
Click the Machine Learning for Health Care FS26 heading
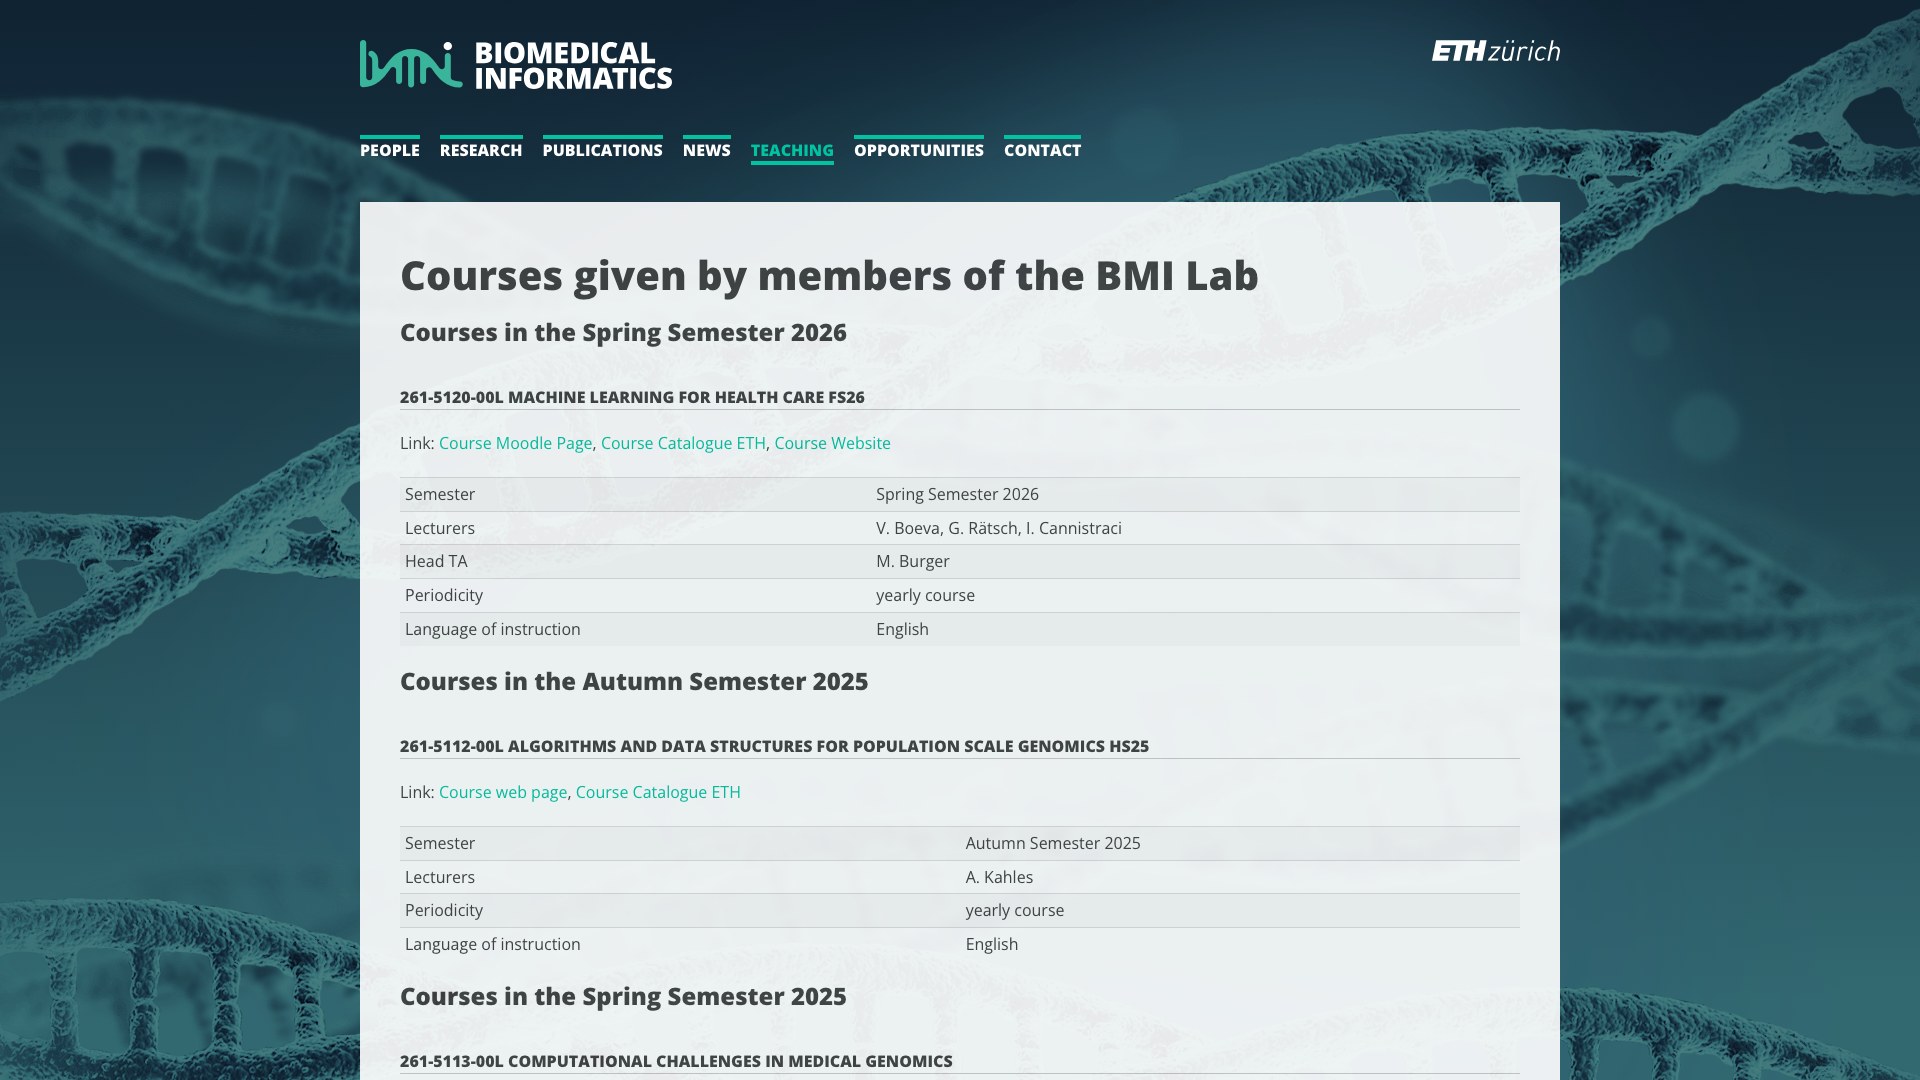coord(632,397)
